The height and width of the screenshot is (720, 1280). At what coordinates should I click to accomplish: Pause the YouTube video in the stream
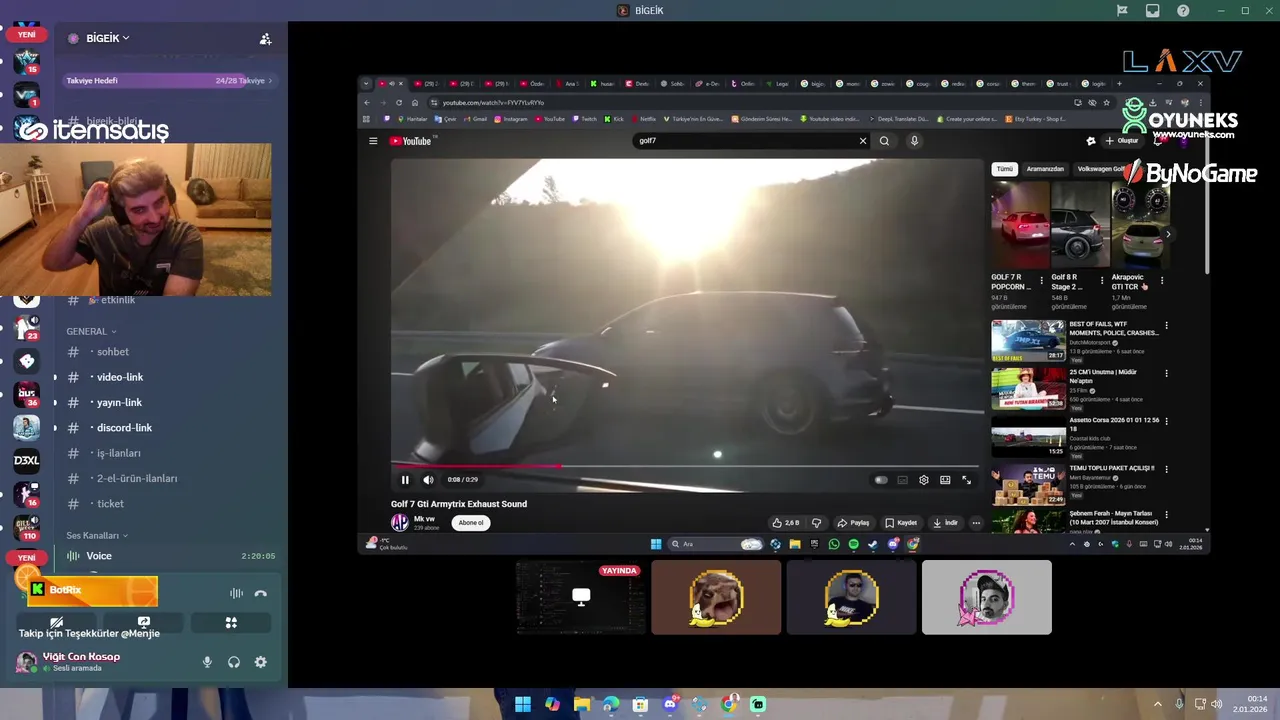[x=405, y=480]
